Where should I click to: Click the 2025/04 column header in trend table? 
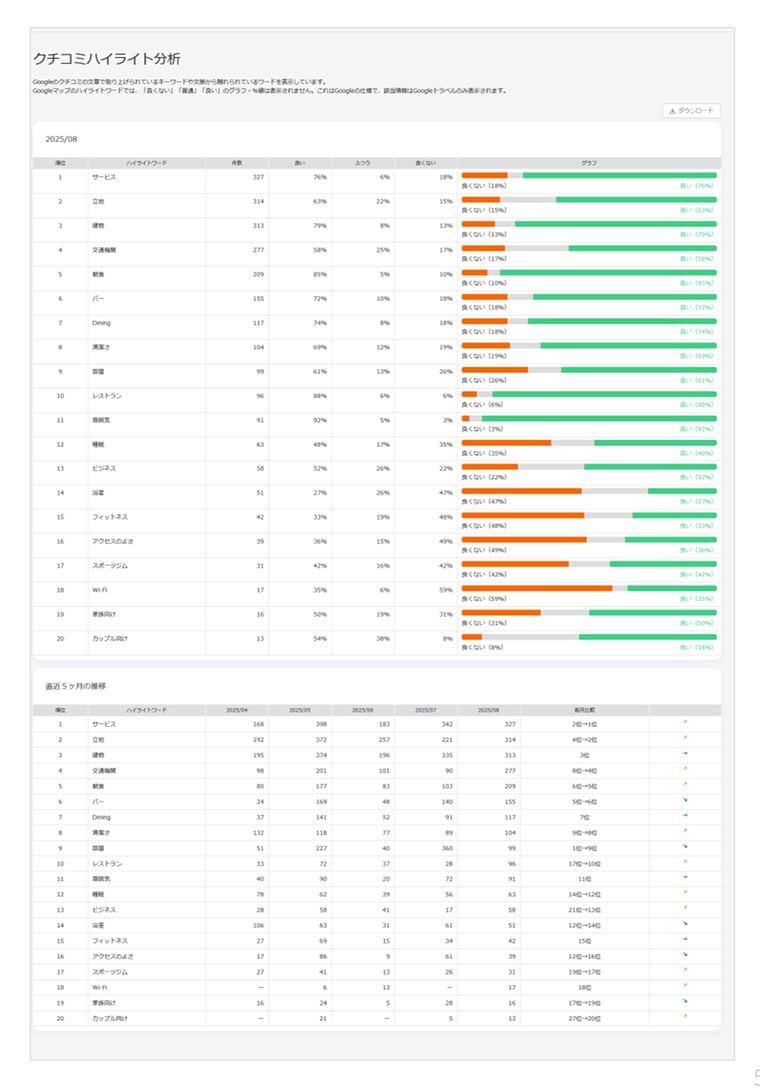[237, 709]
